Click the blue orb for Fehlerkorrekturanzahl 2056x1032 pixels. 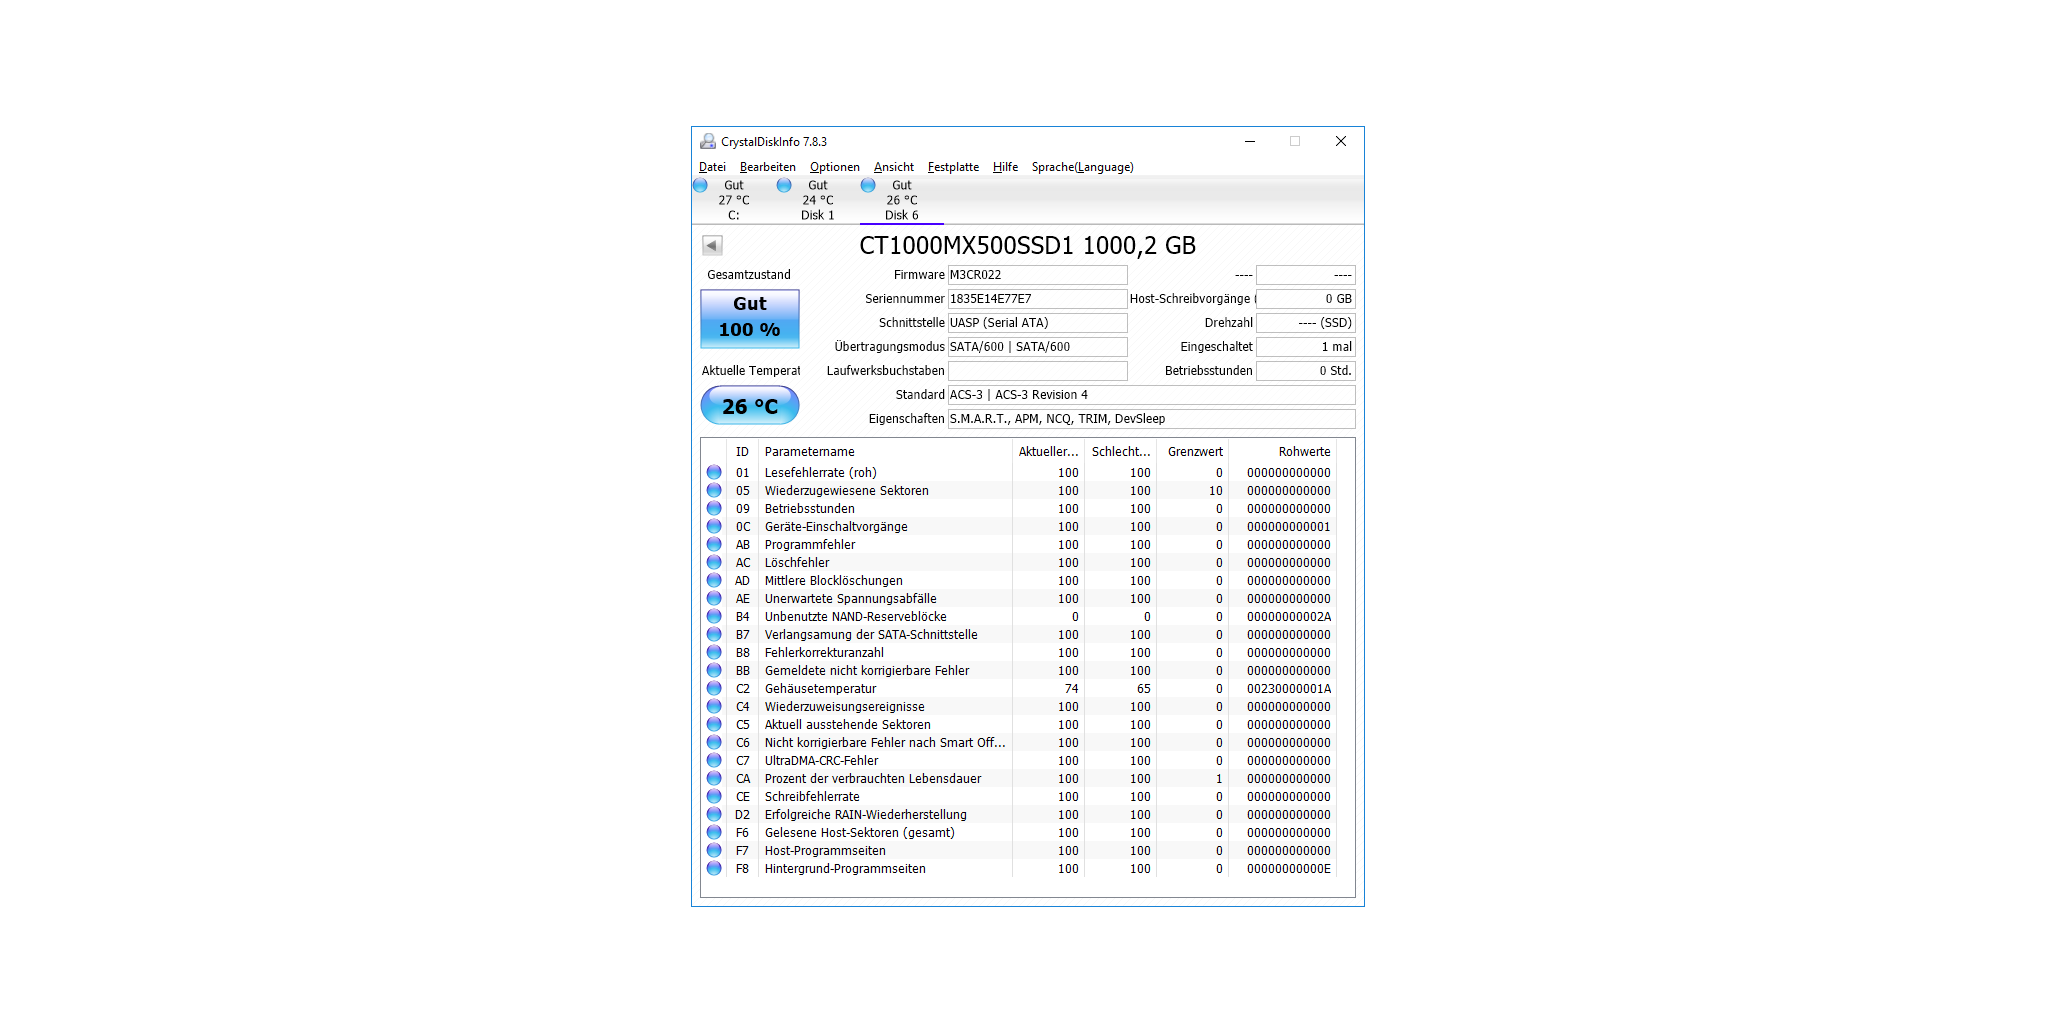714,652
